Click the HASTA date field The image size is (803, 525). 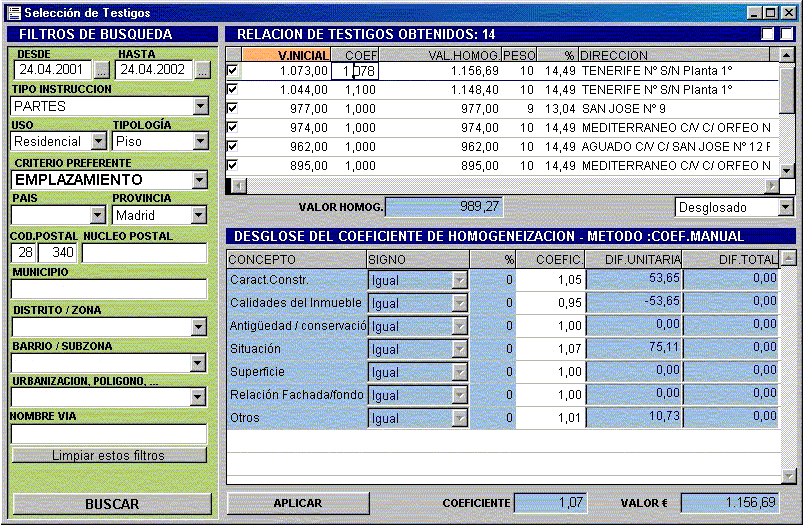[154, 70]
